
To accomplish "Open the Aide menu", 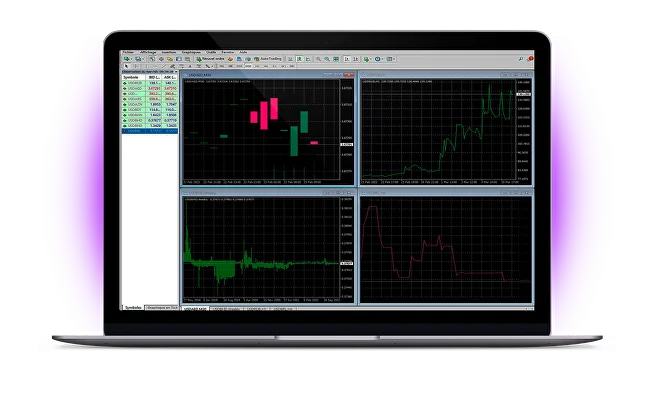I will point(243,52).
